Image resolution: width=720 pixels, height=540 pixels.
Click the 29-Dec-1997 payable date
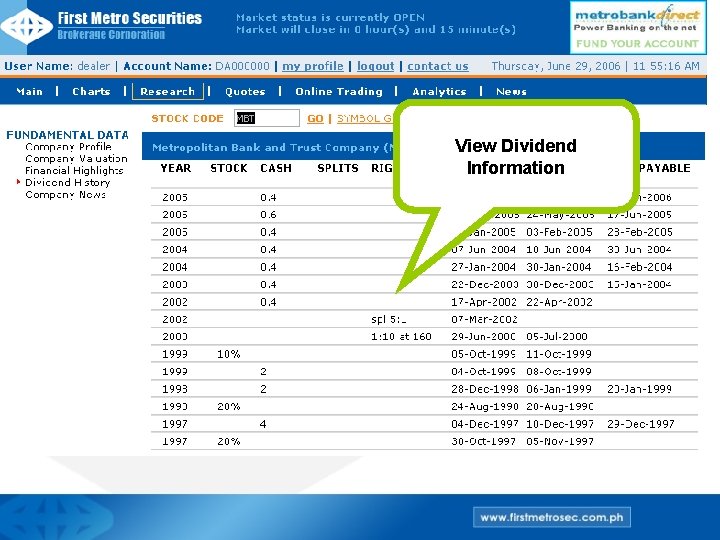point(641,424)
